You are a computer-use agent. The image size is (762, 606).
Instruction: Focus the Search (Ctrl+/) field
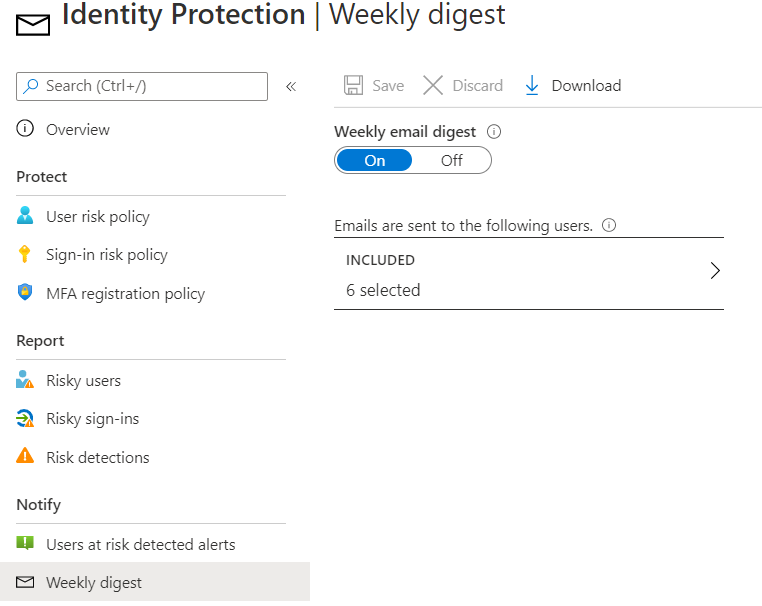click(142, 87)
